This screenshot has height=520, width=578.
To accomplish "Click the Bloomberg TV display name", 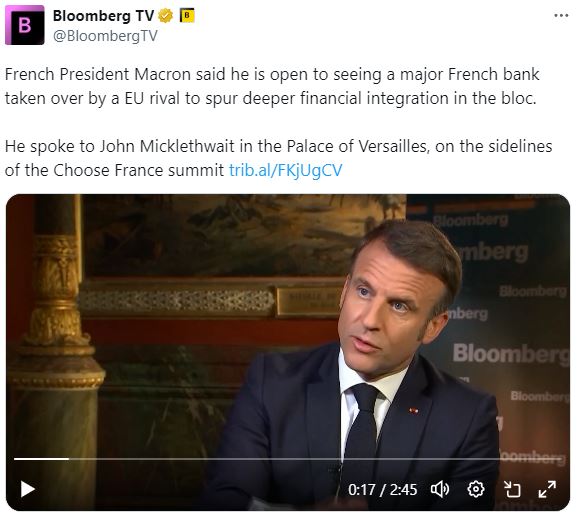I will tap(103, 16).
